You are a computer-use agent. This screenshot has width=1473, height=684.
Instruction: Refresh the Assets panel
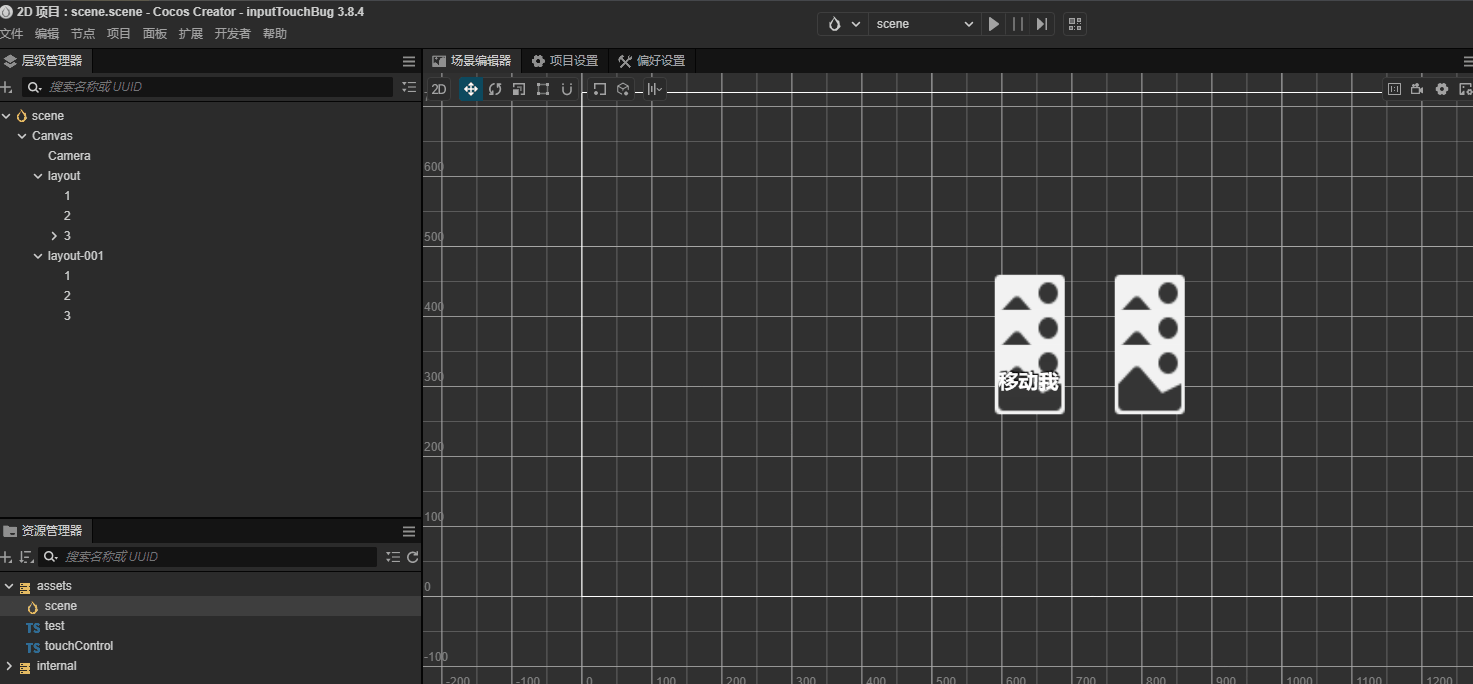click(x=412, y=557)
